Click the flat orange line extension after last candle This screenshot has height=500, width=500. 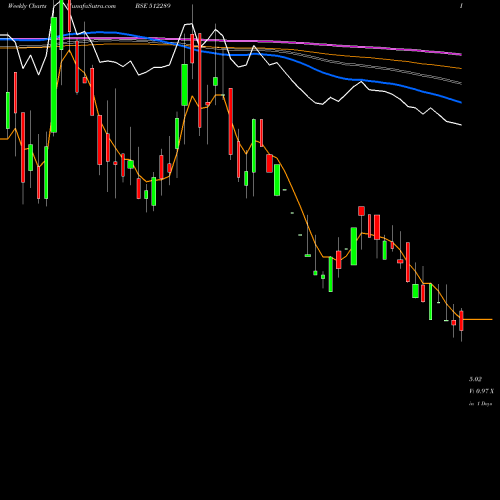pyautogui.click(x=478, y=319)
